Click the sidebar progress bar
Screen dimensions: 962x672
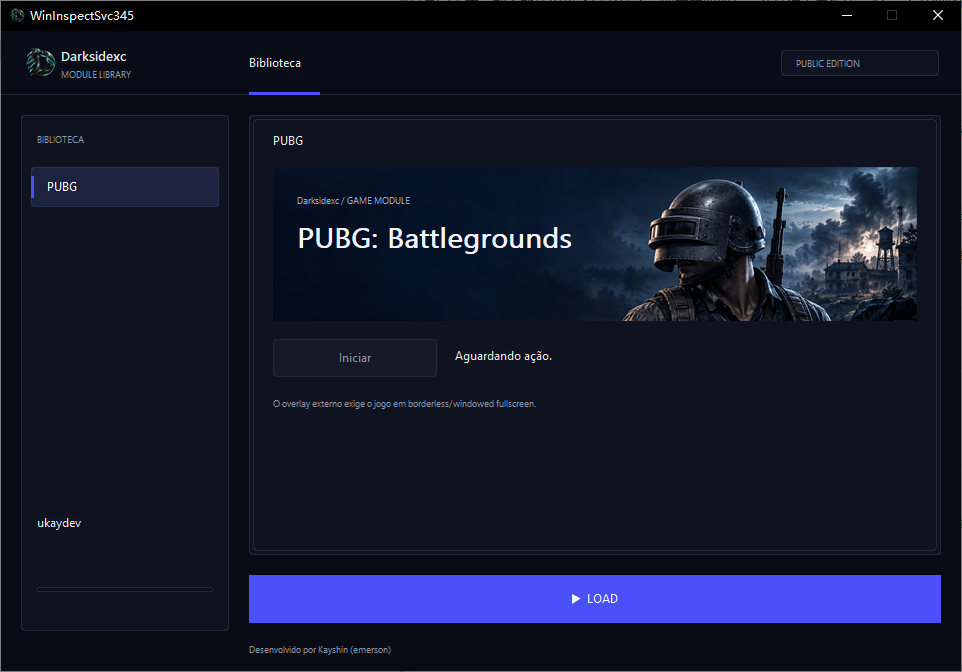pos(125,590)
